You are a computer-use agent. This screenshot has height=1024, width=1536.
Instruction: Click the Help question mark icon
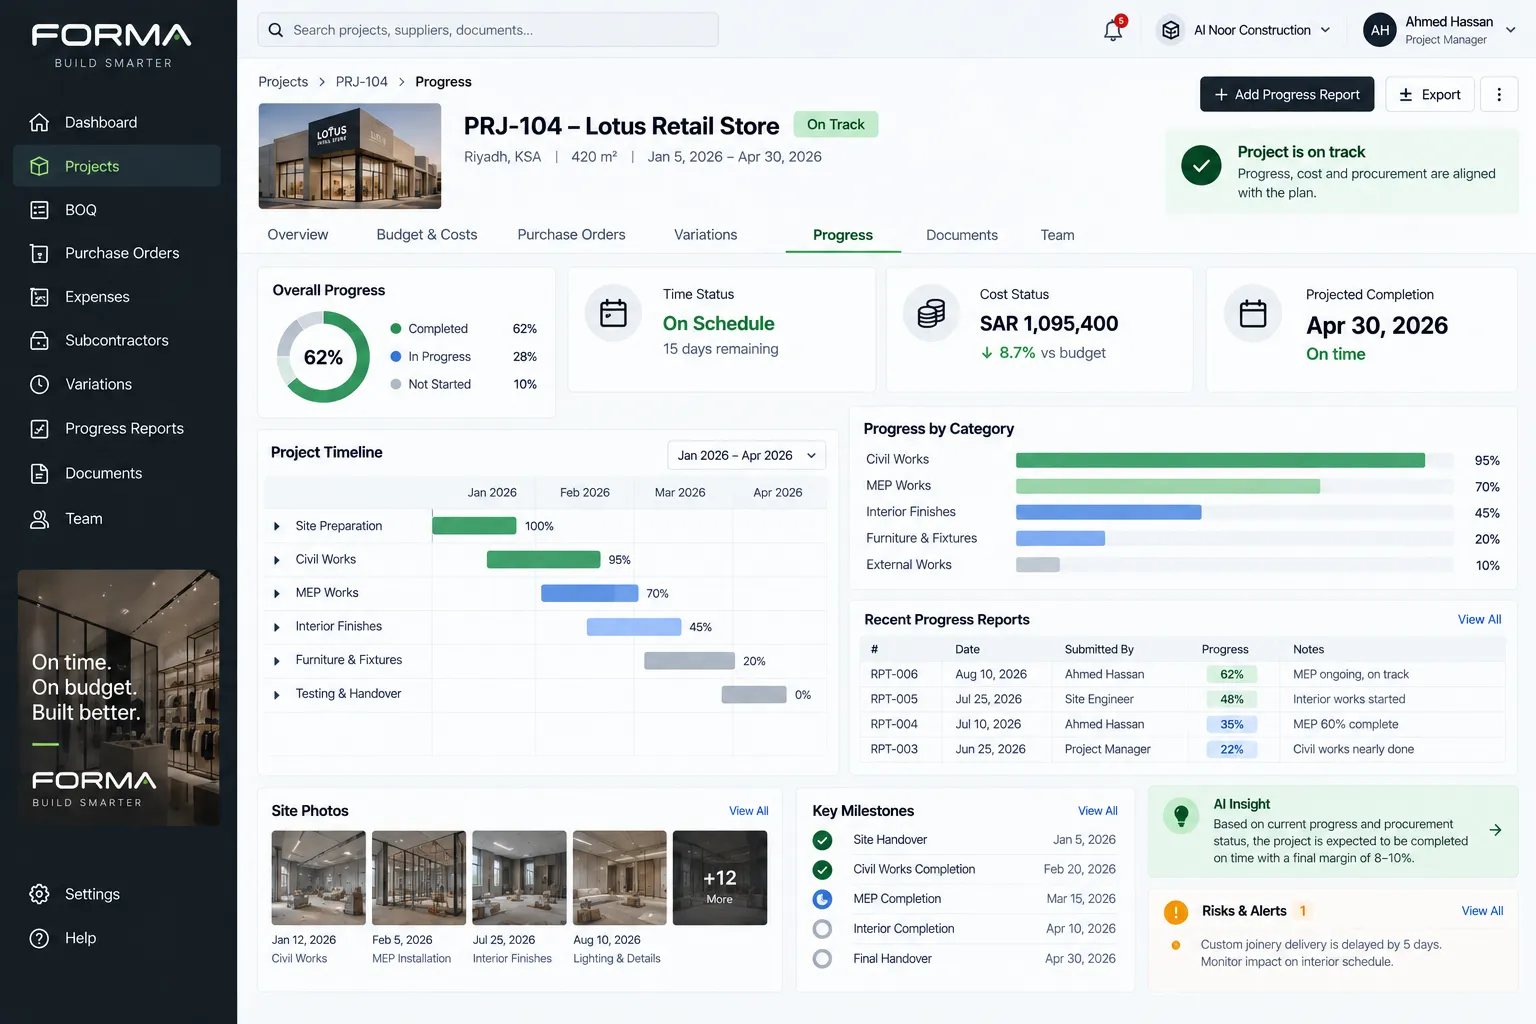point(39,938)
